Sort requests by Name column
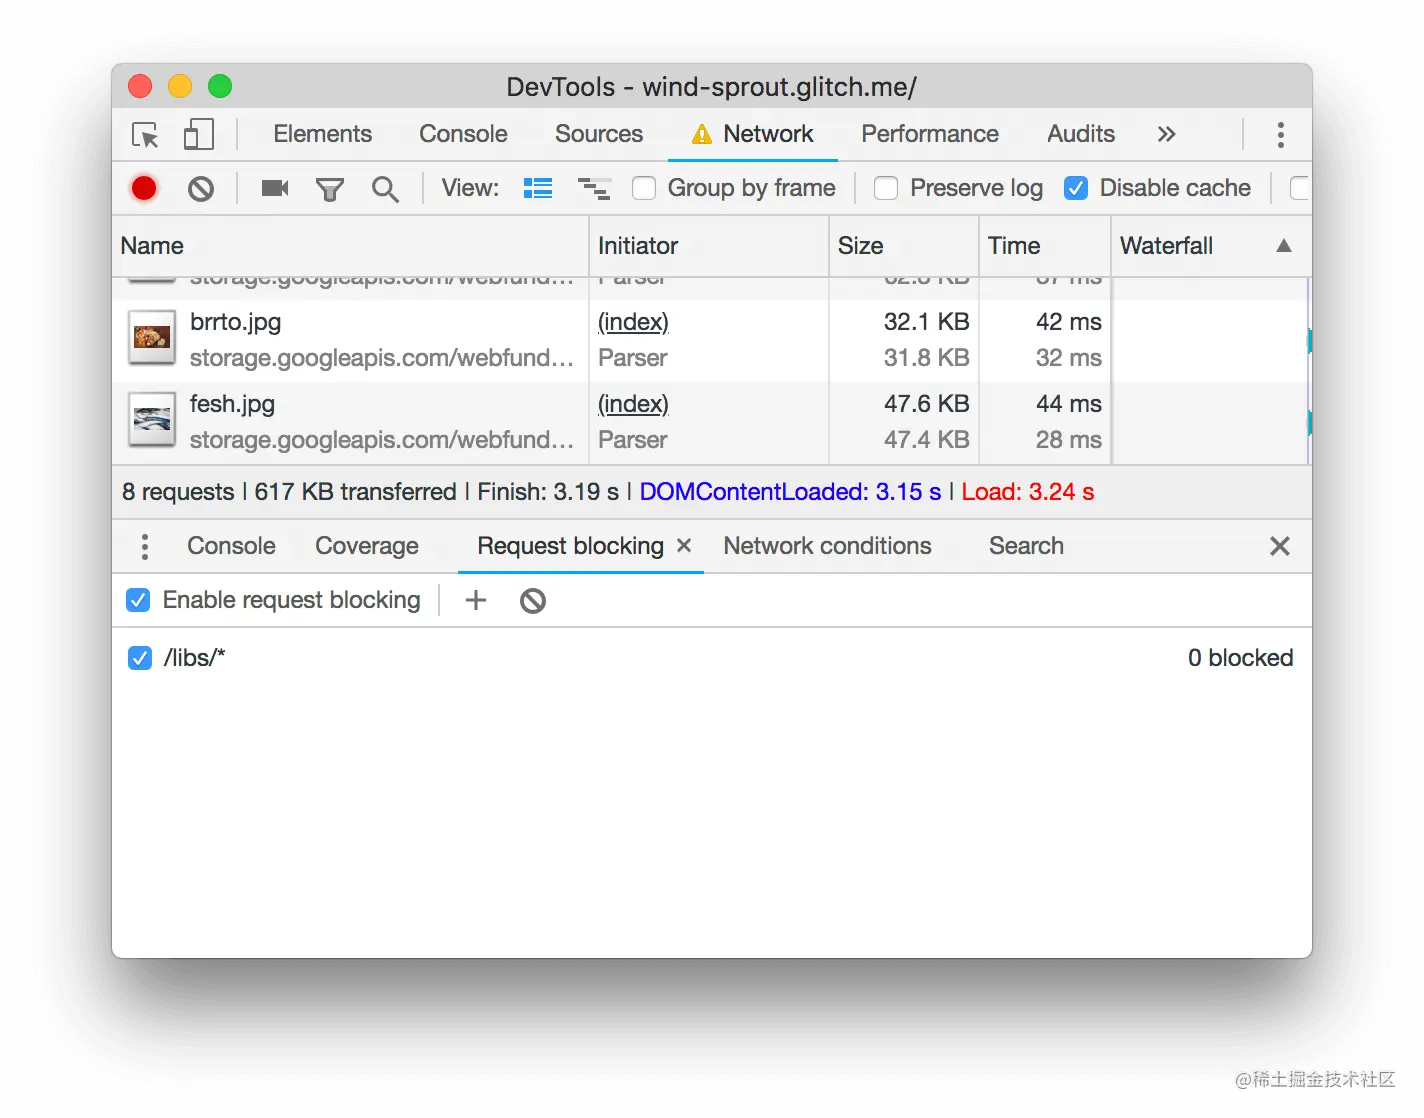The image size is (1424, 1118). (350, 246)
